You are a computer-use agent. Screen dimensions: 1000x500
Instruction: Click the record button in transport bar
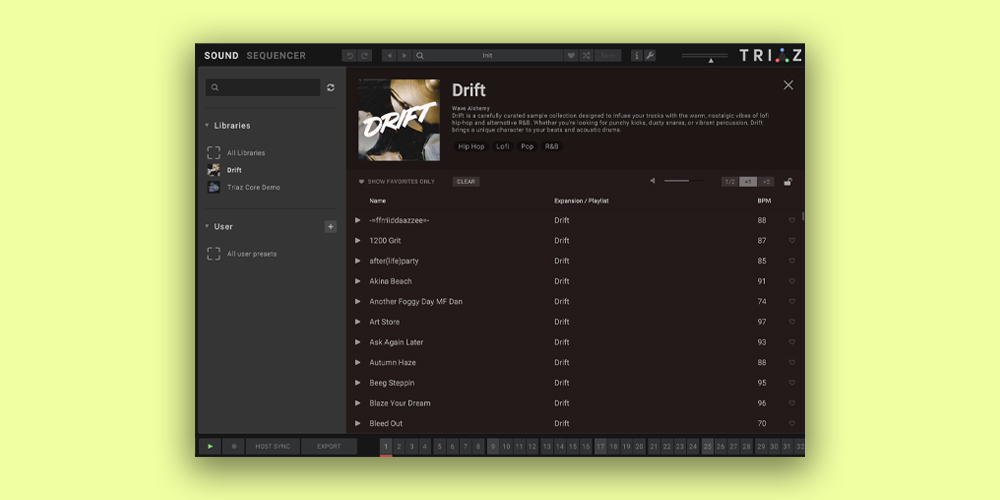tap(233, 446)
